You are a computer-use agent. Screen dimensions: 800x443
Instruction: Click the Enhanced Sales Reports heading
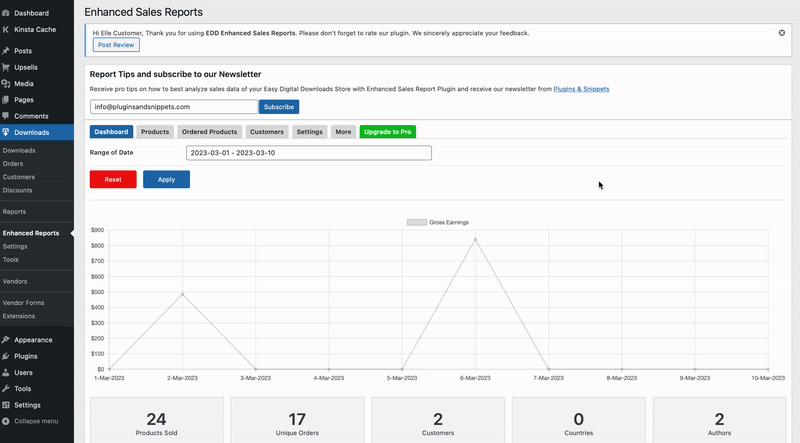(x=143, y=12)
